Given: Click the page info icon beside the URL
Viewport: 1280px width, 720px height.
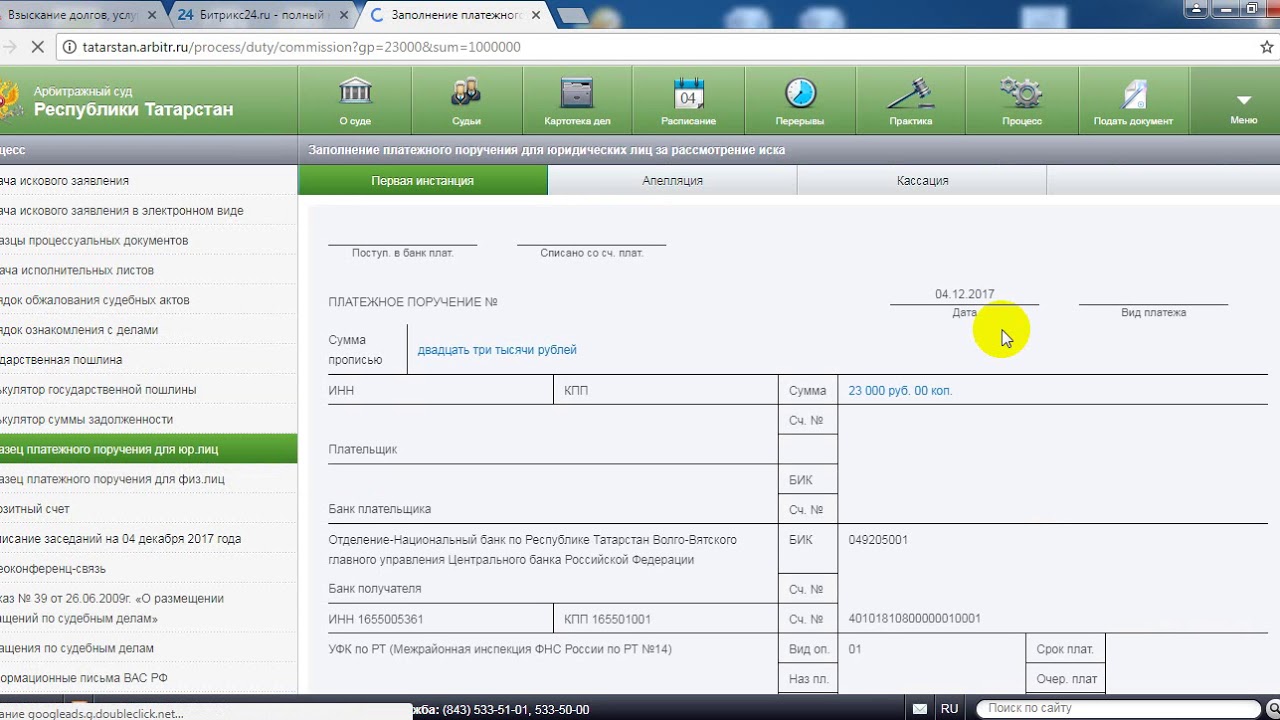Looking at the screenshot, I should pyautogui.click(x=69, y=47).
